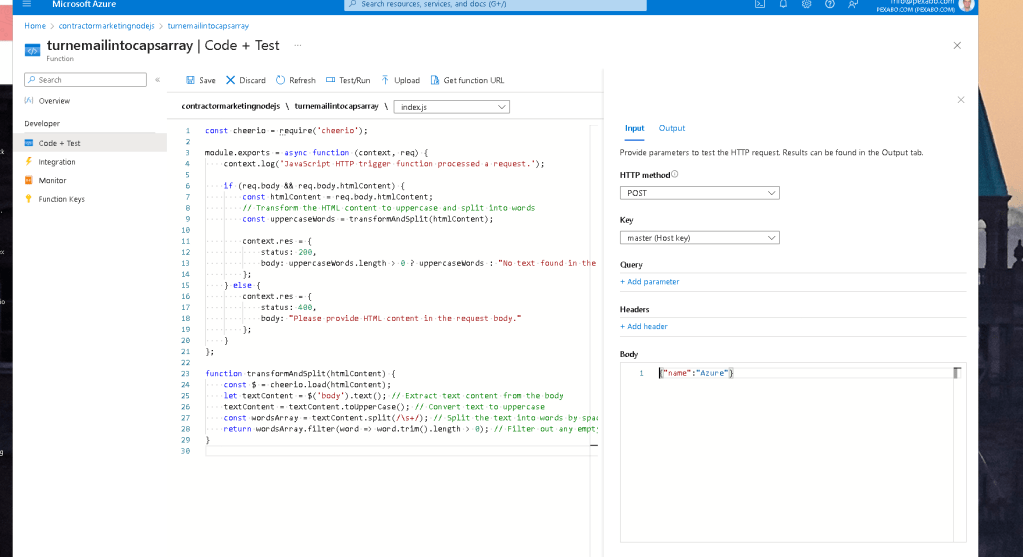Open the Azure portal hamburger menu
Screen dimensions: 1023x557
[x=27, y=4]
